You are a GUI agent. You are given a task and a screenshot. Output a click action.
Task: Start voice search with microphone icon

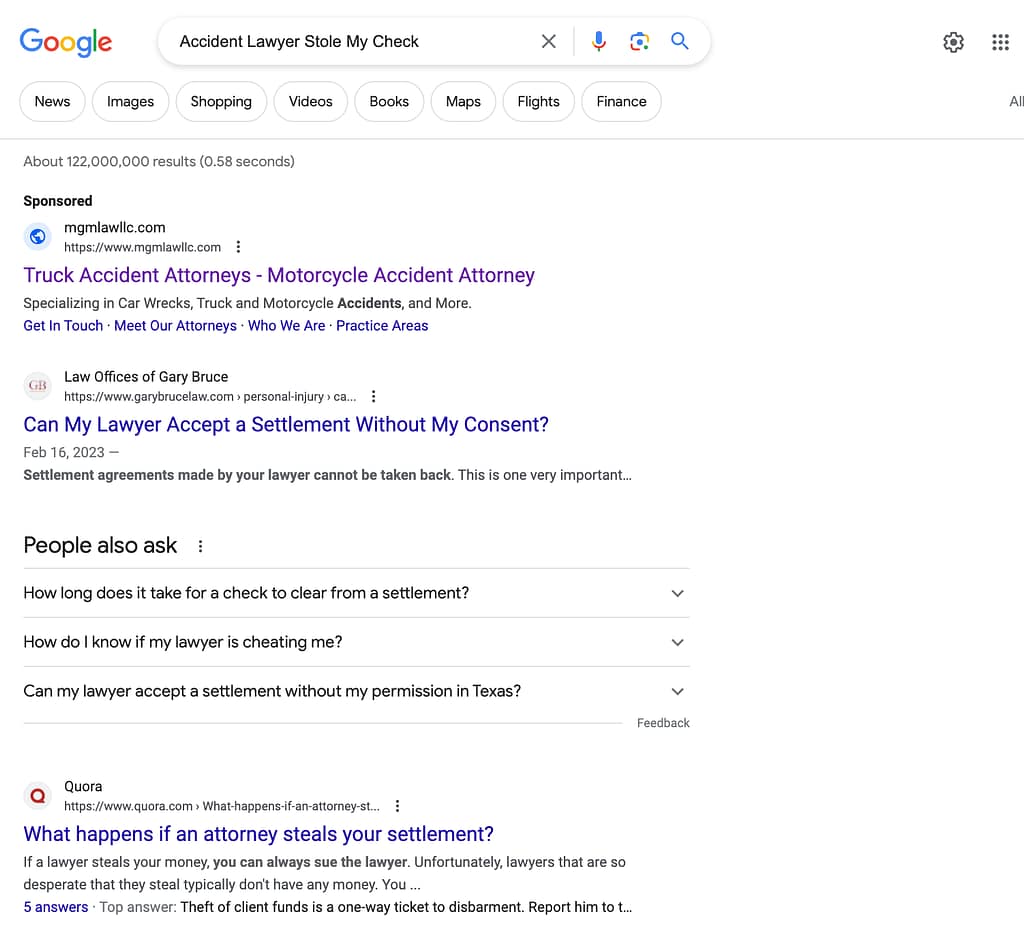coord(598,42)
